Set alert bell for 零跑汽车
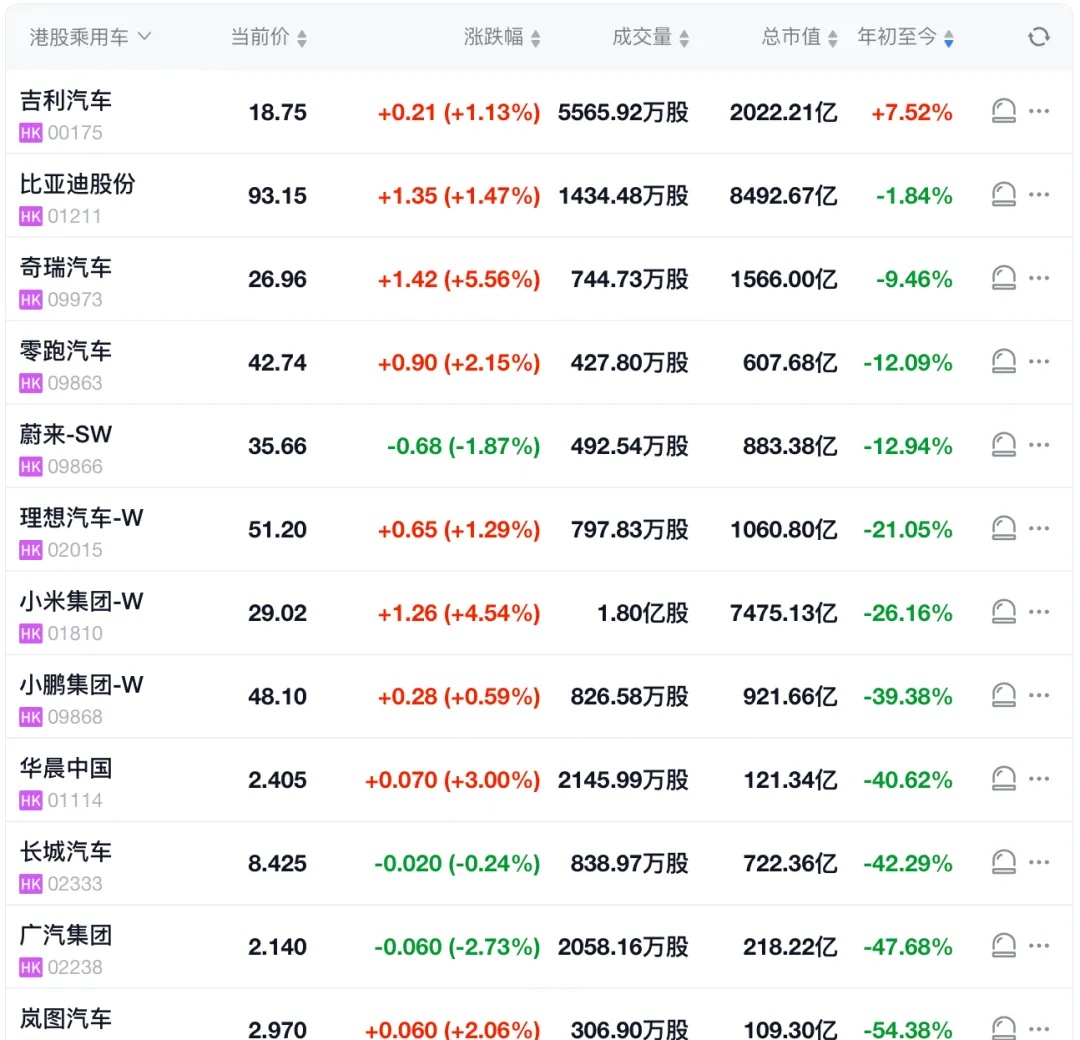1080x1040 pixels. [x=1004, y=362]
